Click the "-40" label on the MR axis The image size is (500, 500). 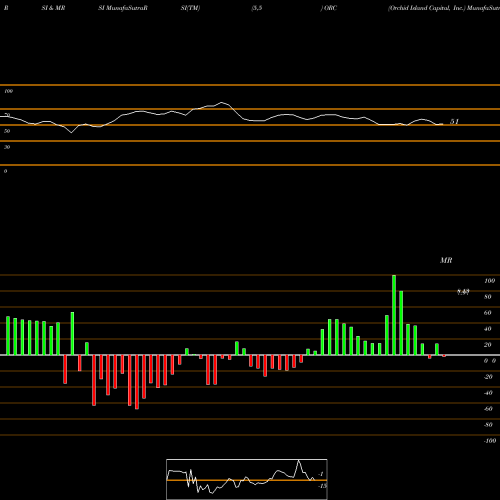coord(489,393)
